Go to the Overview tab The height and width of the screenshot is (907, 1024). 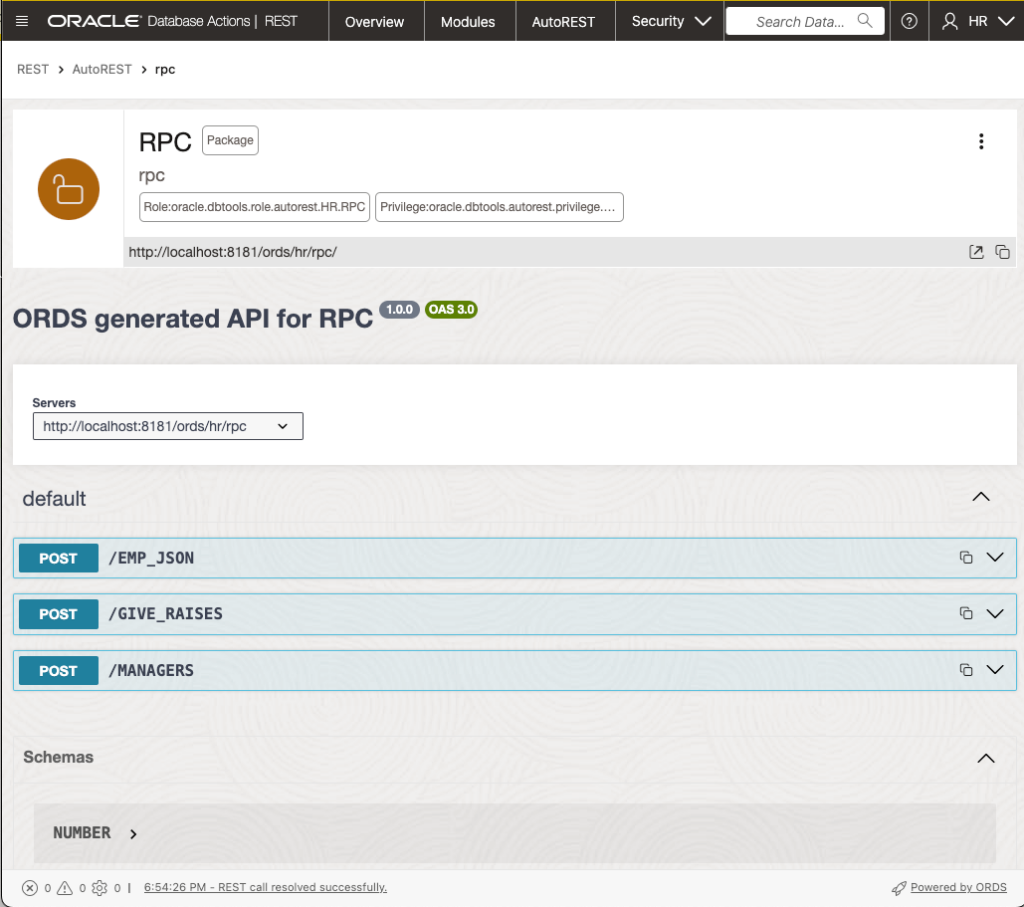[374, 22]
